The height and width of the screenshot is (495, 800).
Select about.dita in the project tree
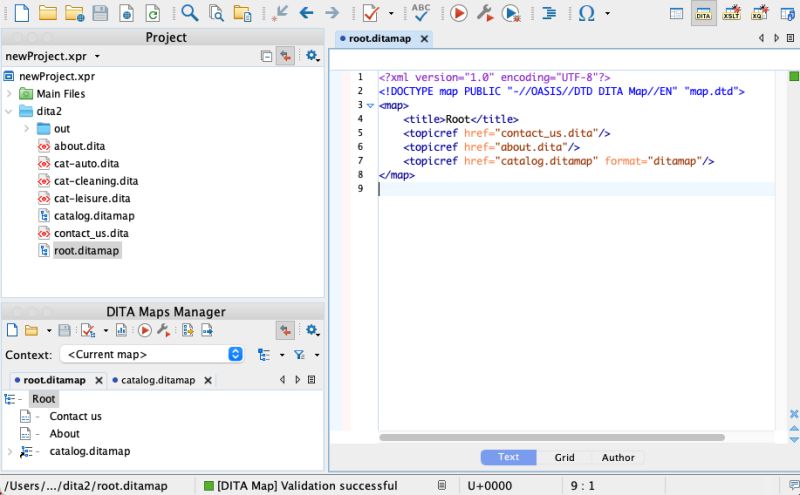(x=80, y=146)
